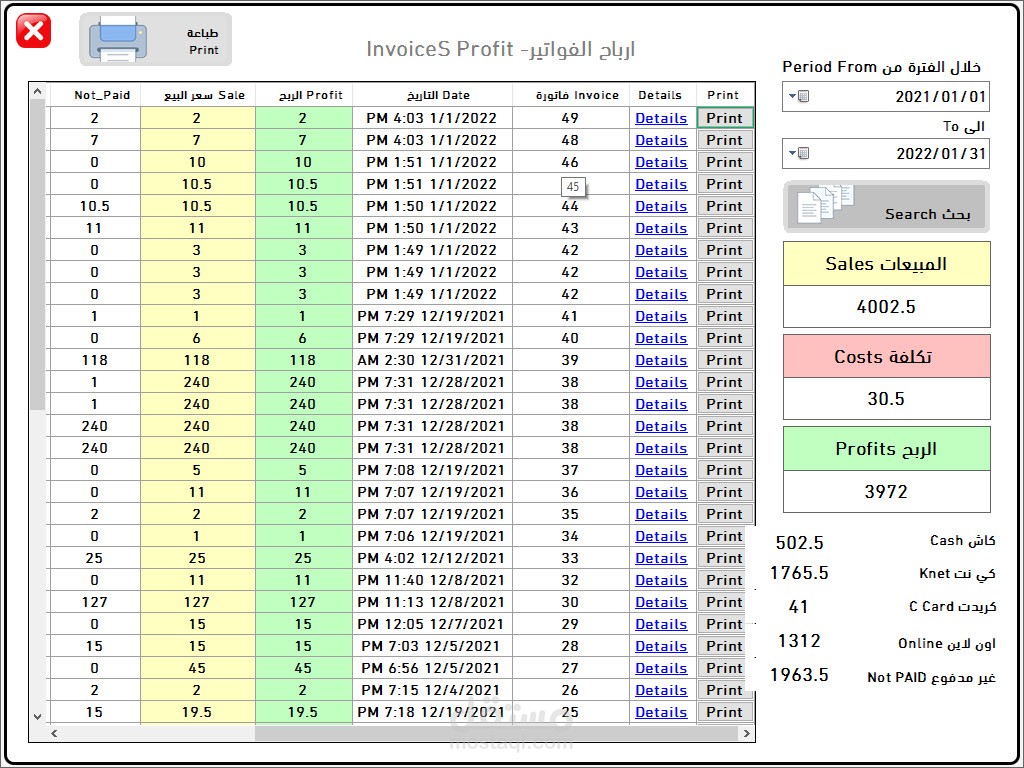Image resolution: width=1024 pixels, height=768 pixels.
Task: Print invoice 37 using its row button
Action: [x=725, y=470]
